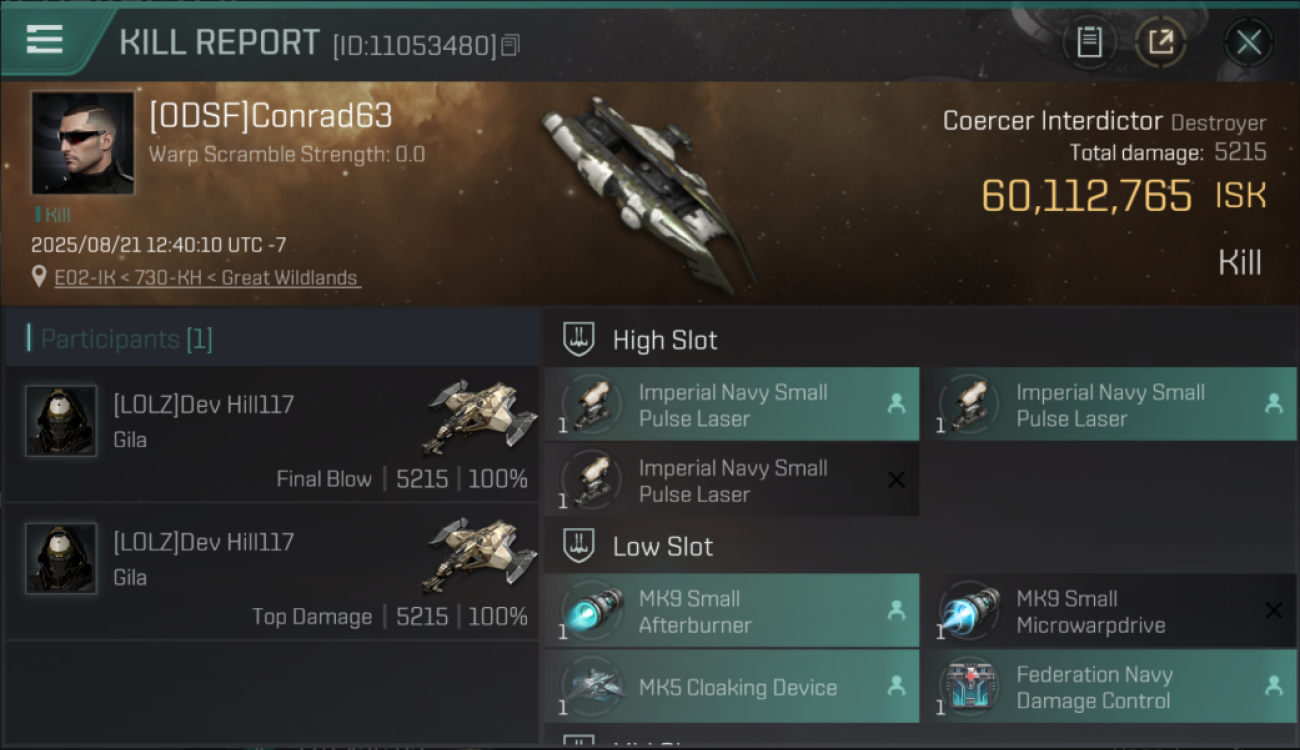This screenshot has height=750, width=1300.
Task: Click the clipboard report icon
Action: [x=1089, y=42]
